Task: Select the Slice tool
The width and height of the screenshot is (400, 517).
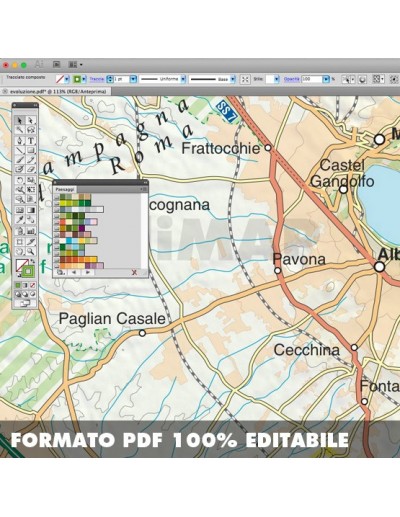Action: pyautogui.click(x=31, y=241)
